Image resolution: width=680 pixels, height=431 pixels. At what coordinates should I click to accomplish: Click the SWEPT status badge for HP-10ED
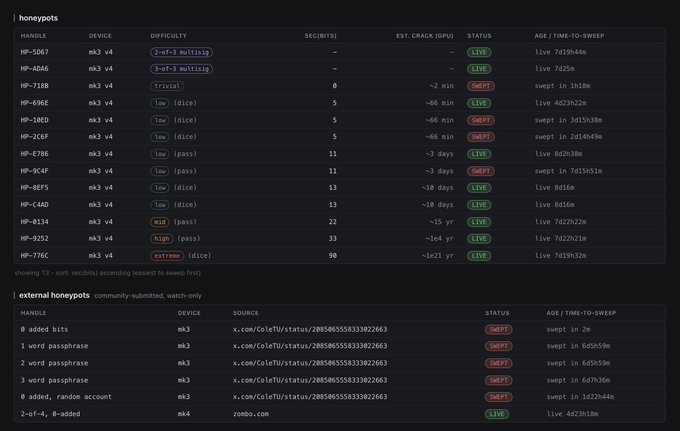481,120
